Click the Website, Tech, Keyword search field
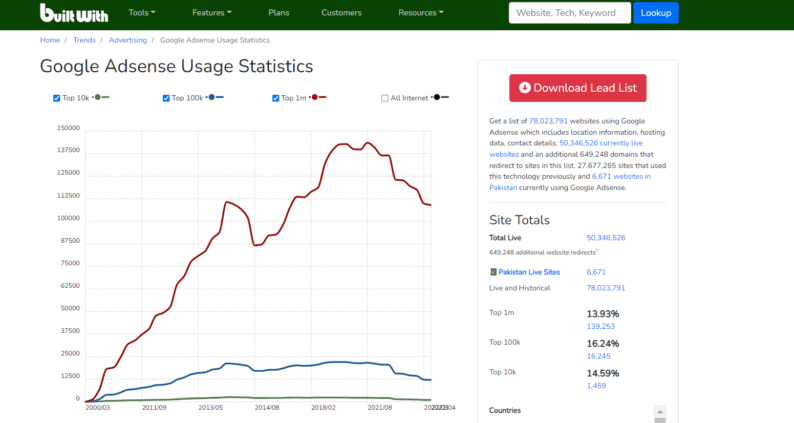This screenshot has width=794, height=423. click(570, 13)
